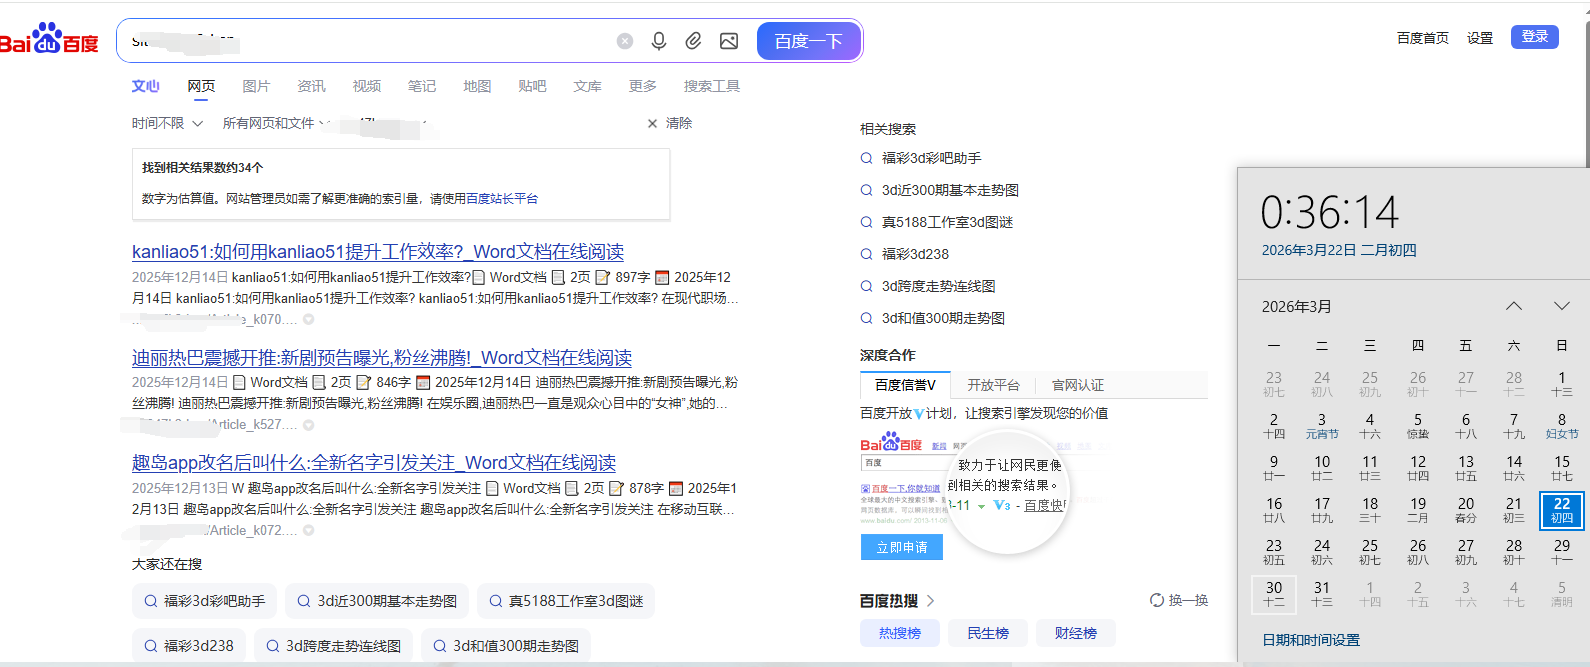
Task: Select the 官网认证 tab
Action: coord(1078,385)
